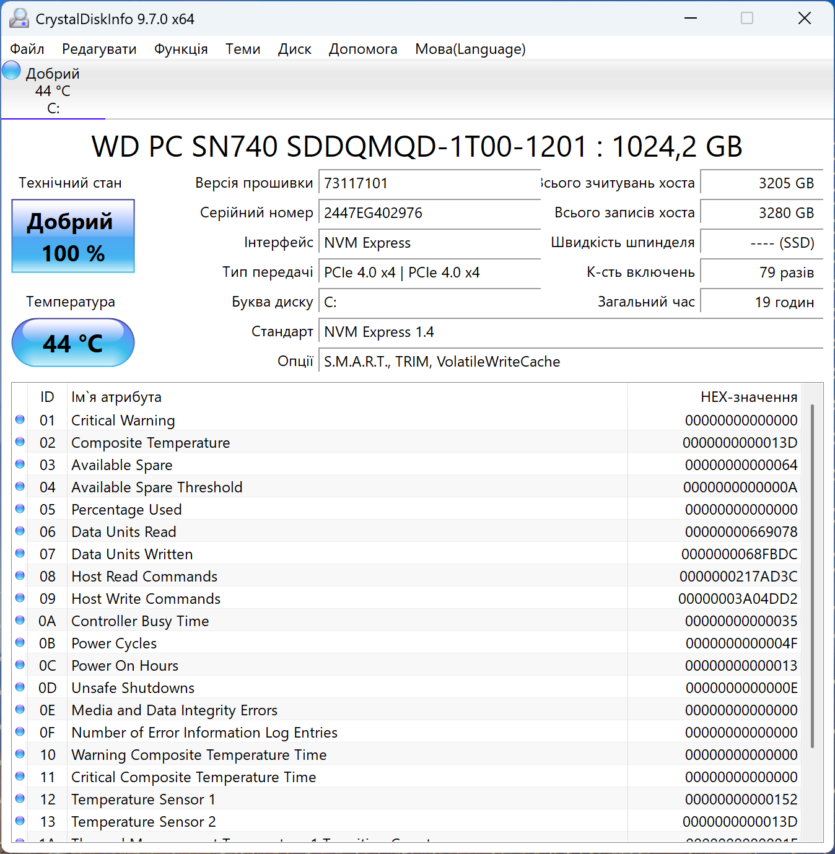The height and width of the screenshot is (854, 835).
Task: Click the HEX-значення column header
Action: pyautogui.click(x=714, y=397)
